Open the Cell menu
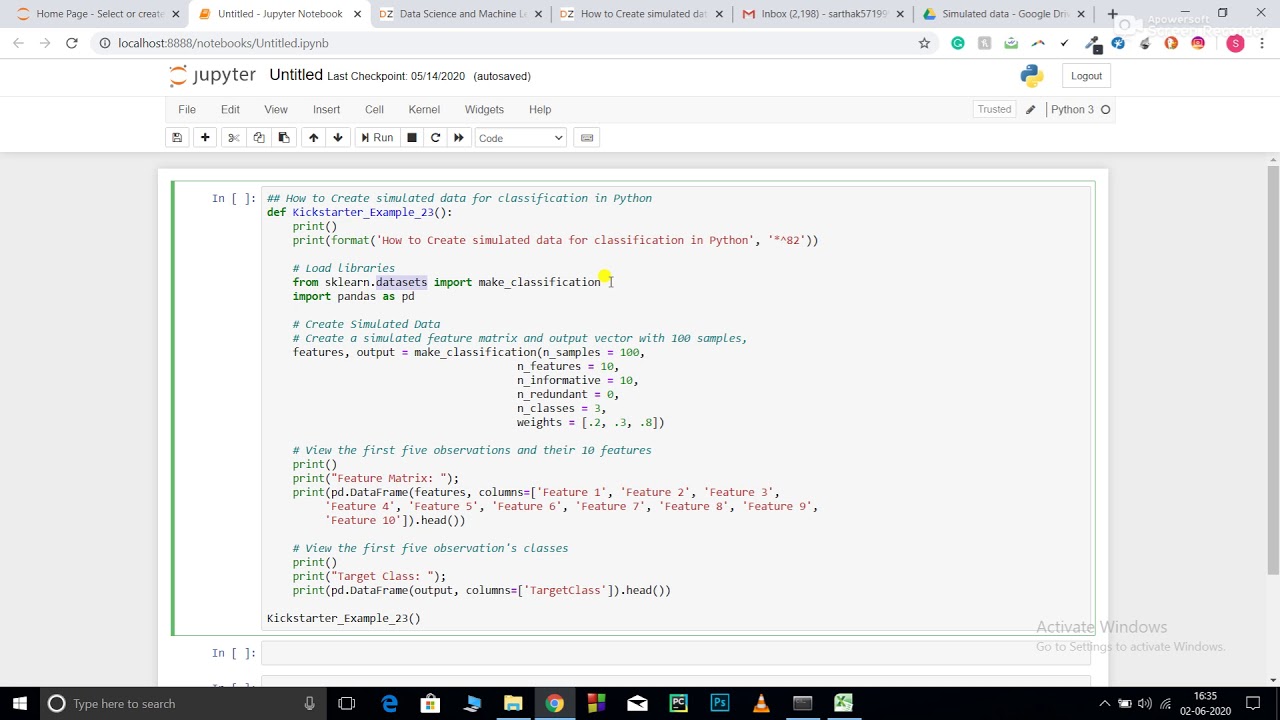This screenshot has height=720, width=1280. (x=374, y=109)
